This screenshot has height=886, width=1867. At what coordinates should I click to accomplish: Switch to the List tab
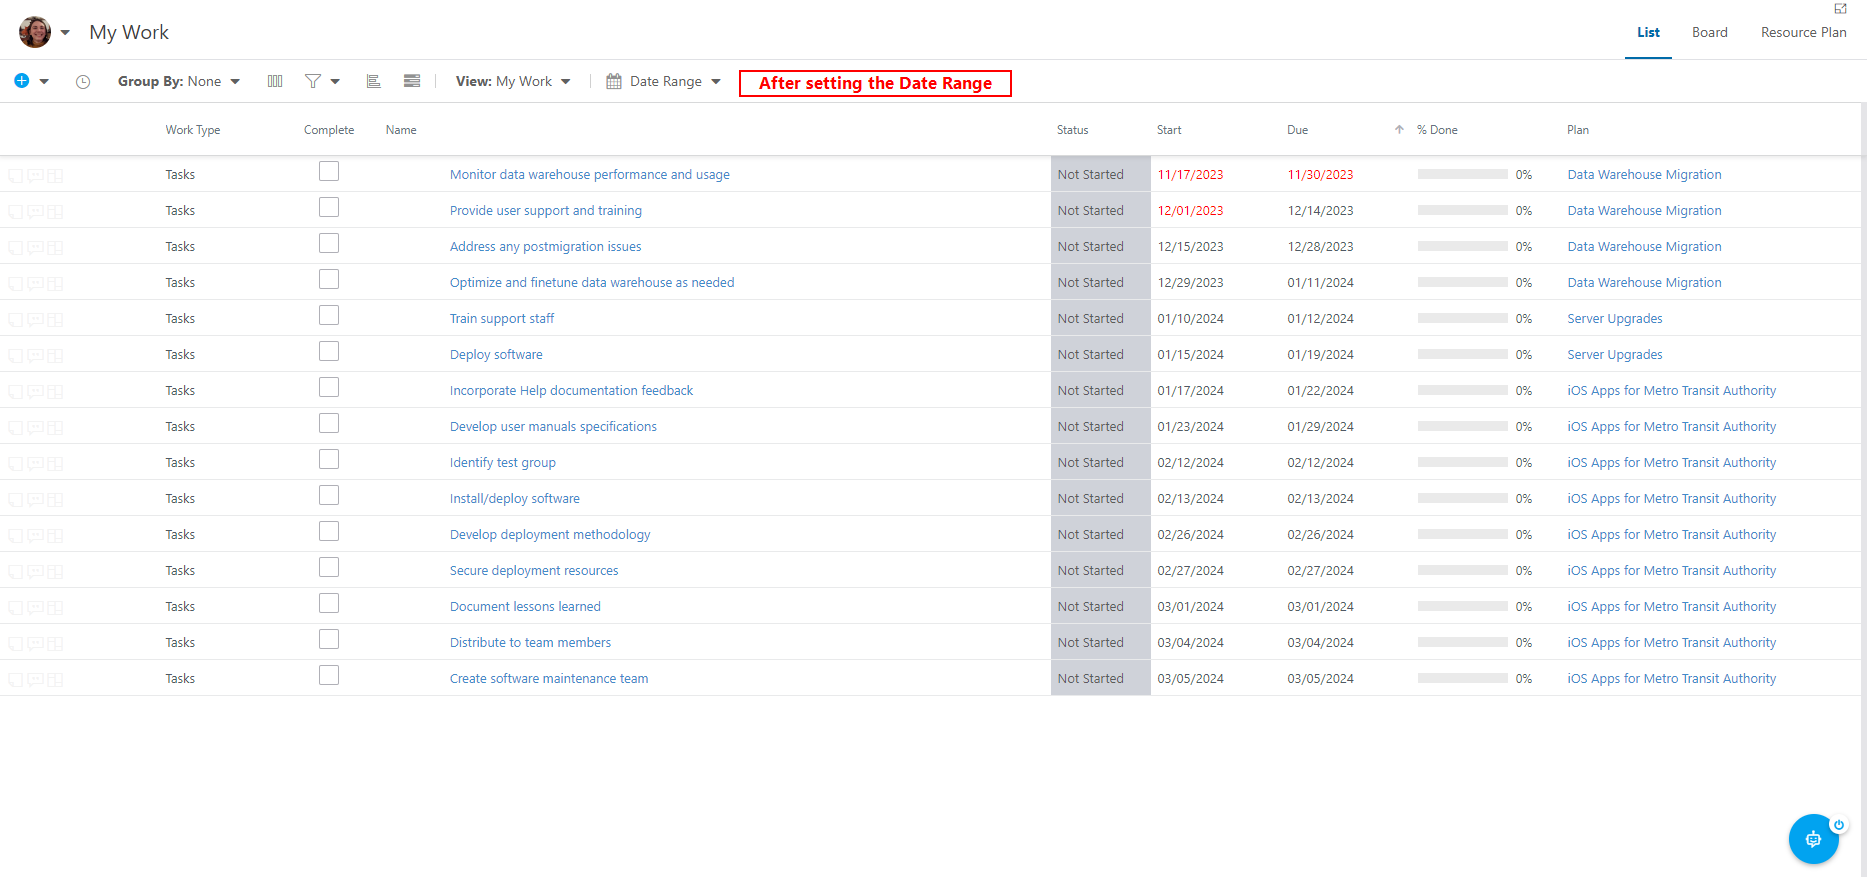1648,32
